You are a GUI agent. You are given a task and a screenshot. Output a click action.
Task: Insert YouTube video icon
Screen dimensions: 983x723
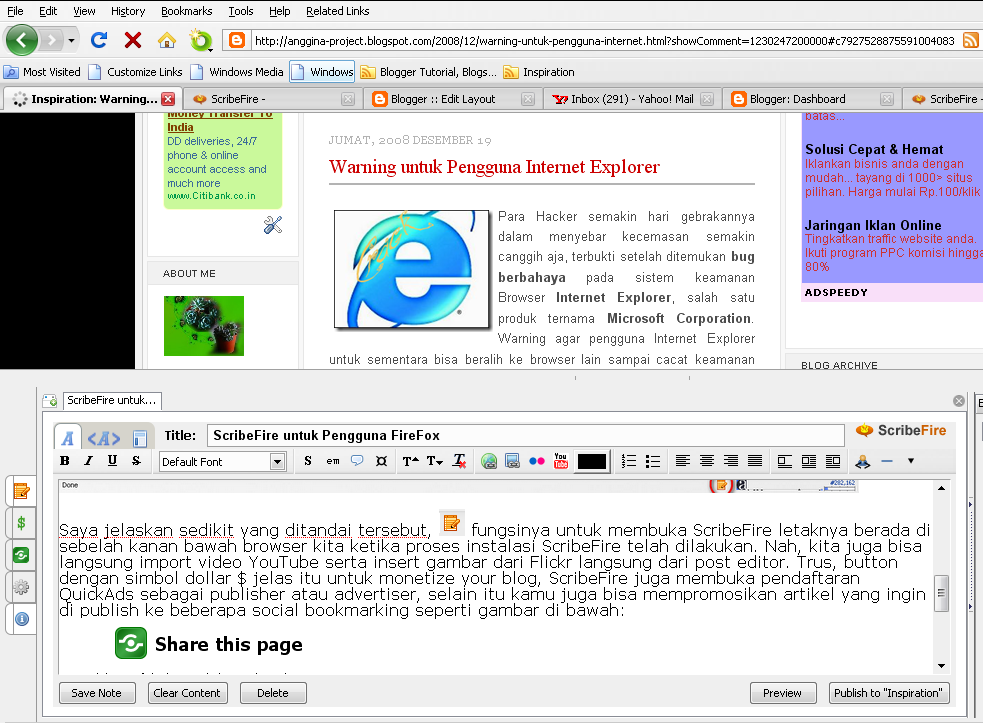[x=560, y=461]
